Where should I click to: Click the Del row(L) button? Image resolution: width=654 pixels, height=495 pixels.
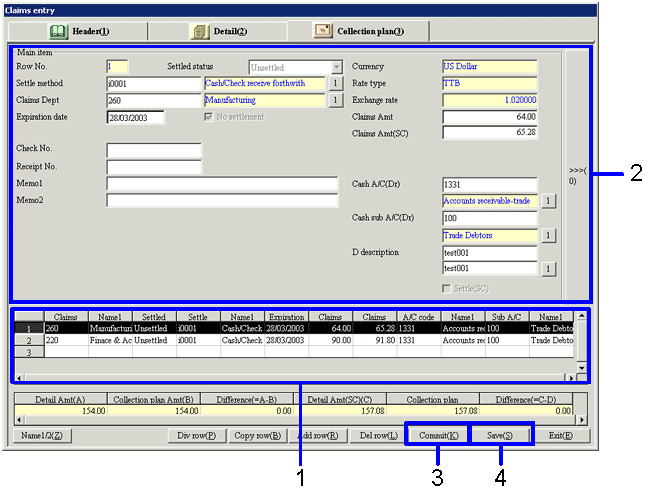coord(379,436)
